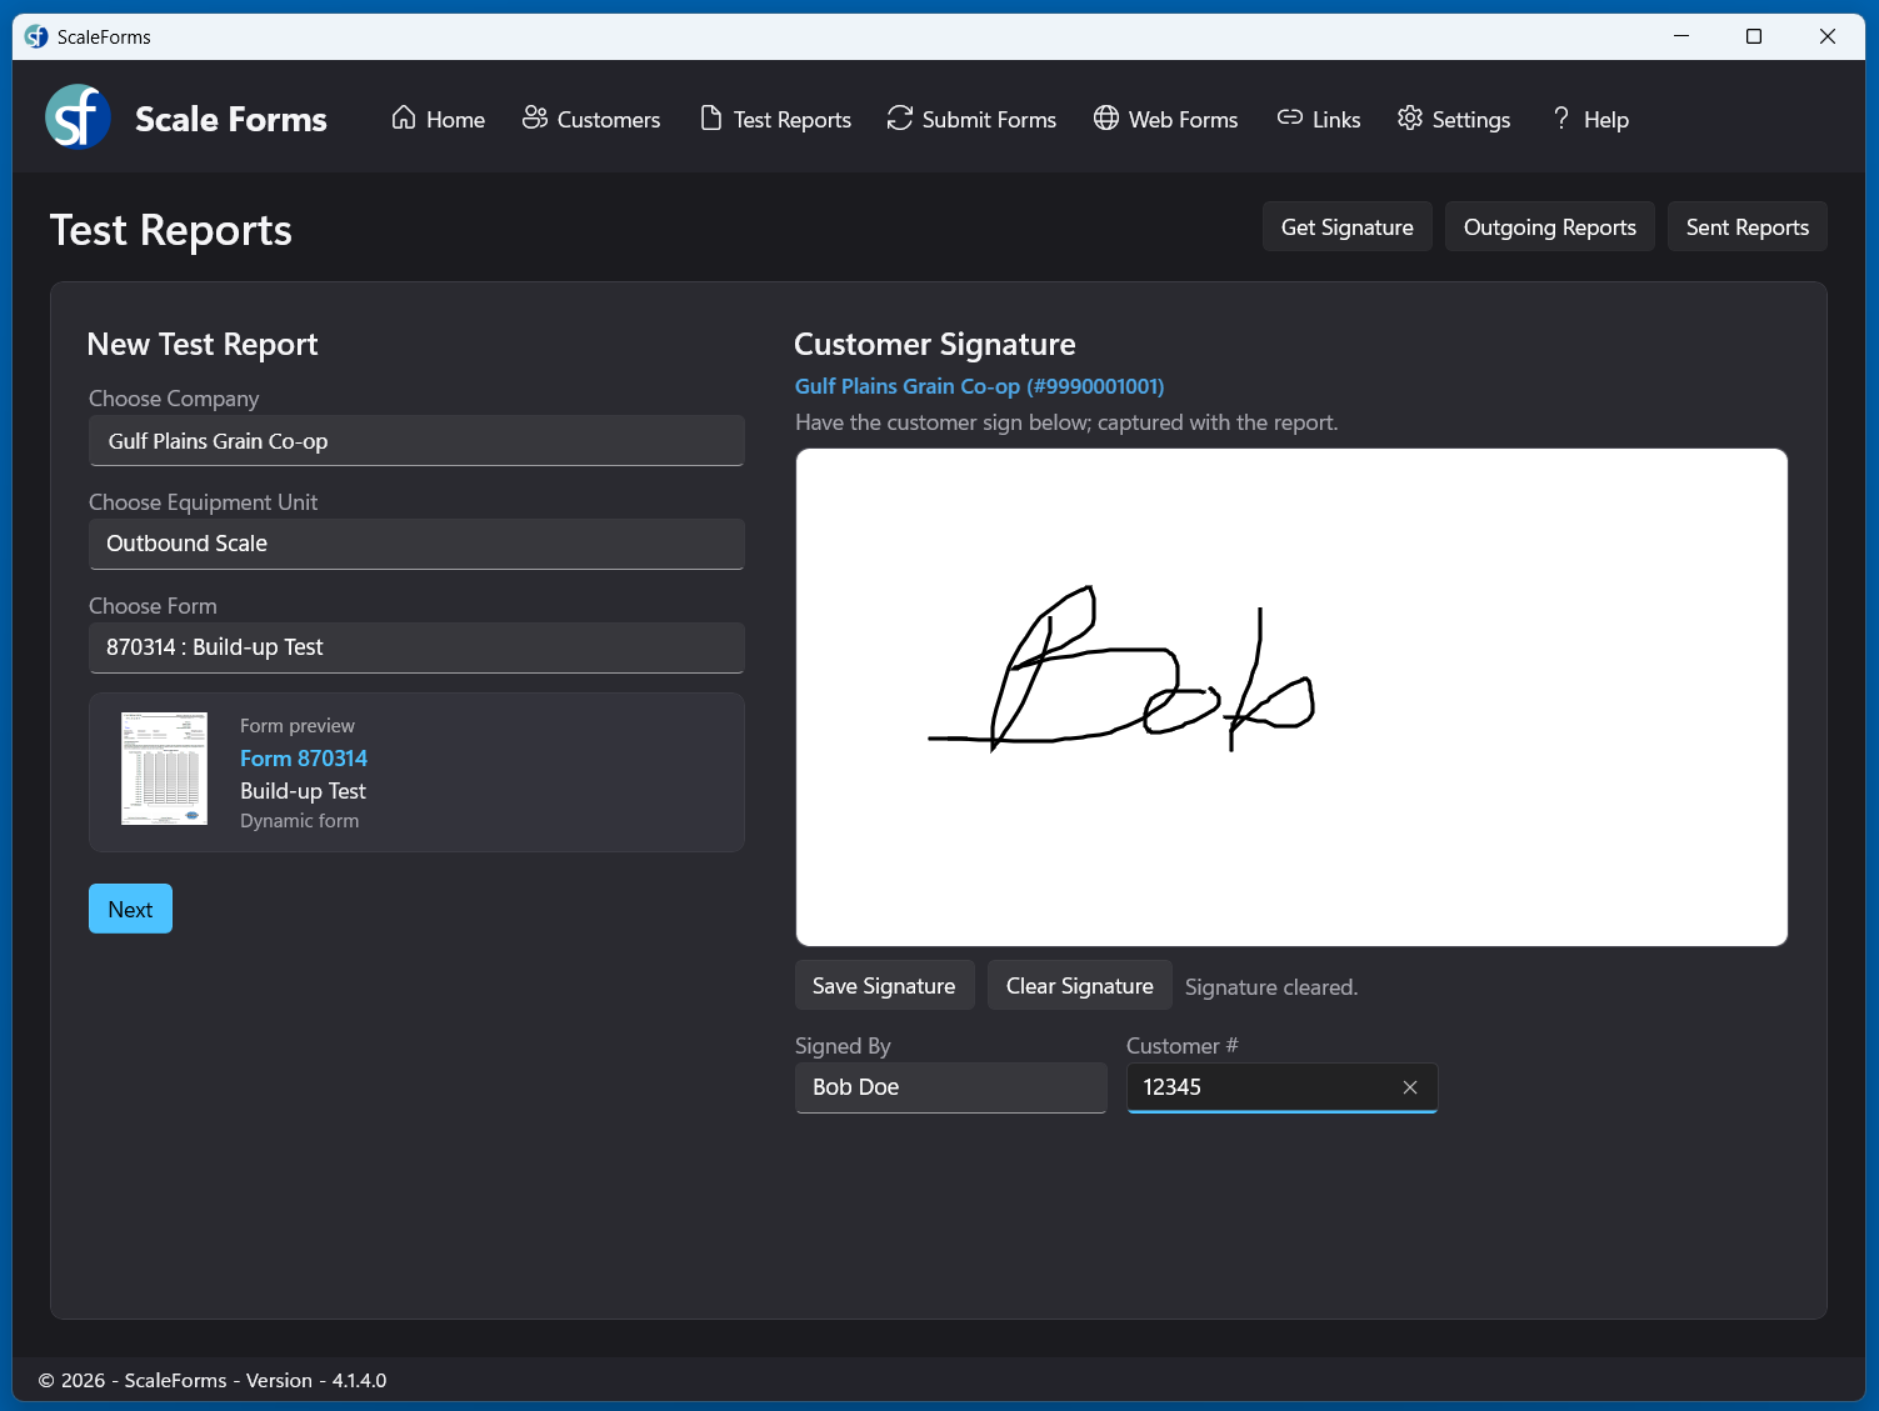This screenshot has width=1879, height=1411.
Task: Click inside the signature drawing canvas
Action: pos(1291,697)
